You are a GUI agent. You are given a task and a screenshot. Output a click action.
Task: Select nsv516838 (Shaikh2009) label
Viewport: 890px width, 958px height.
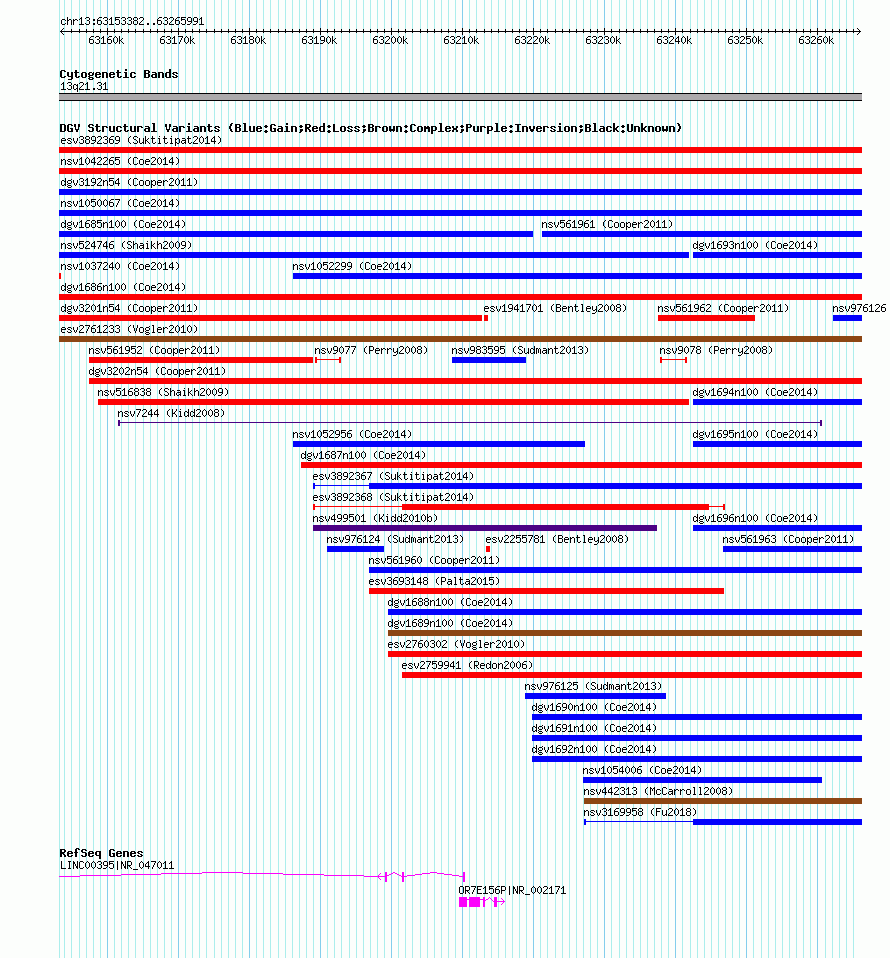click(163, 392)
